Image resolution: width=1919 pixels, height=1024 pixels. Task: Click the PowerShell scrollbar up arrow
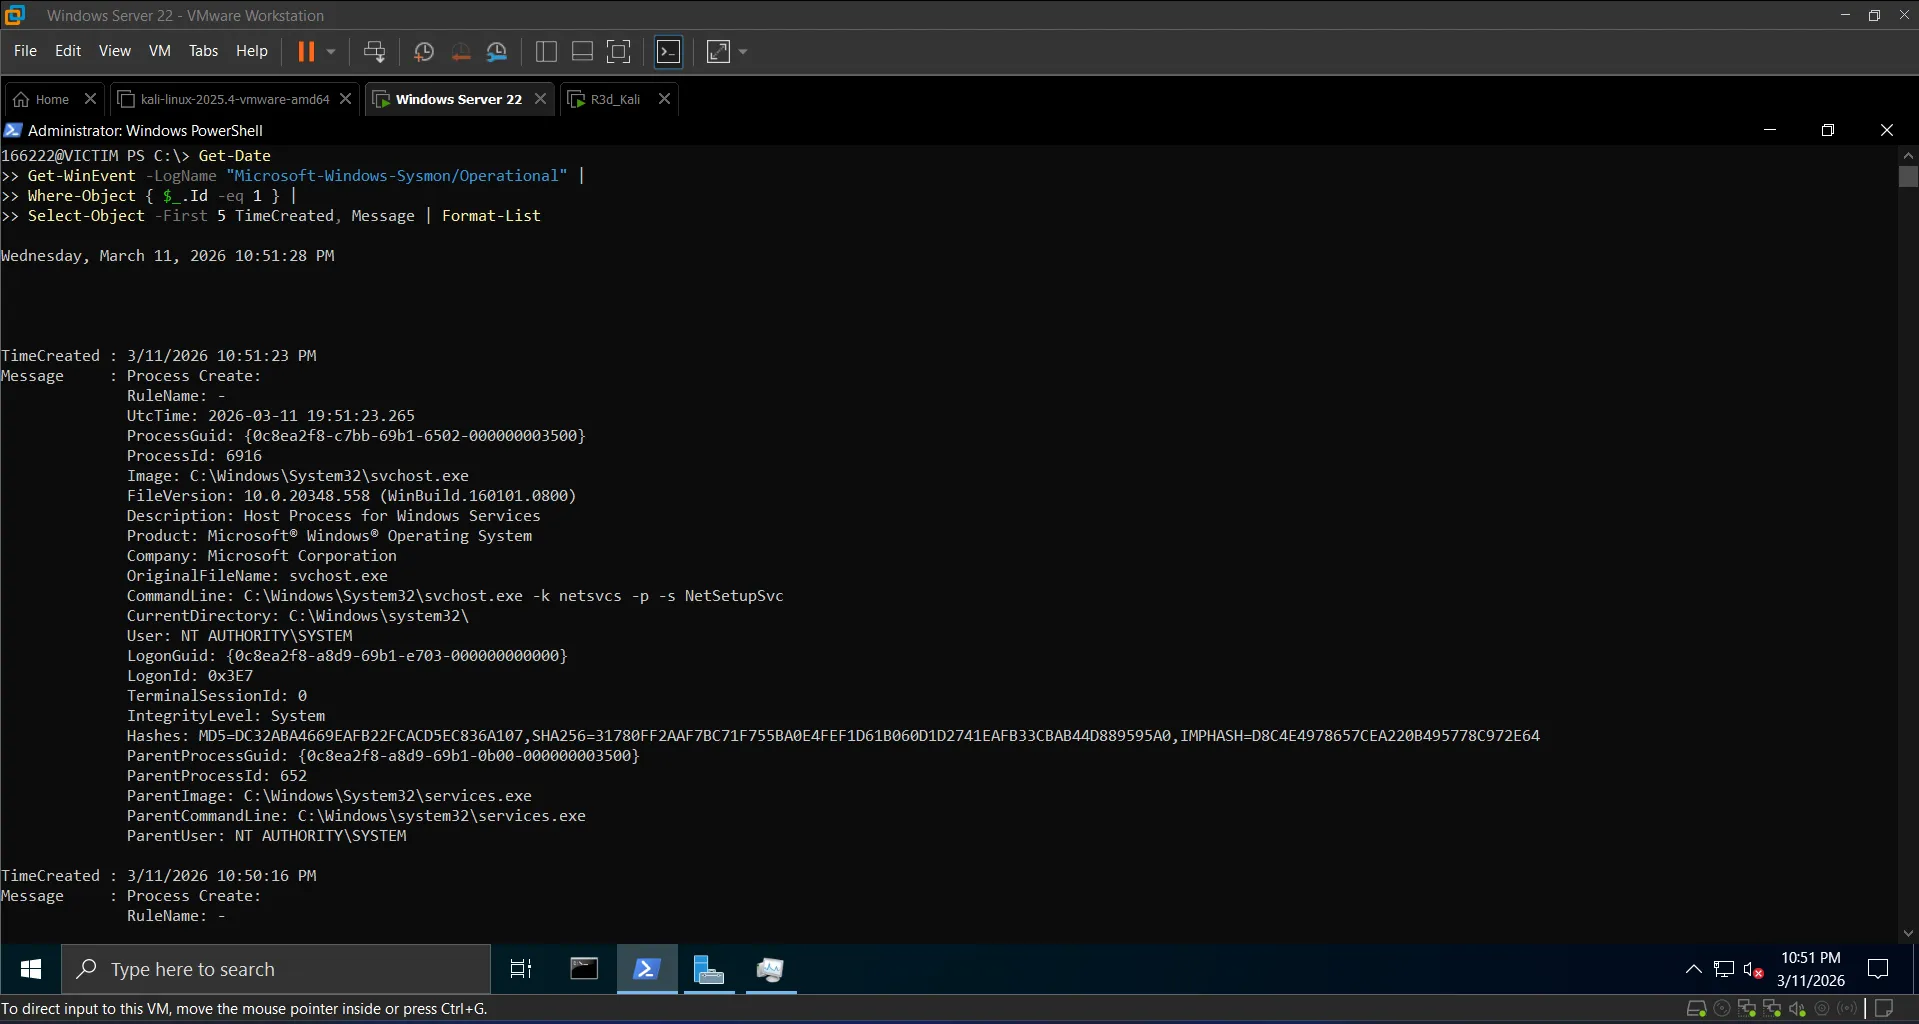(1908, 155)
